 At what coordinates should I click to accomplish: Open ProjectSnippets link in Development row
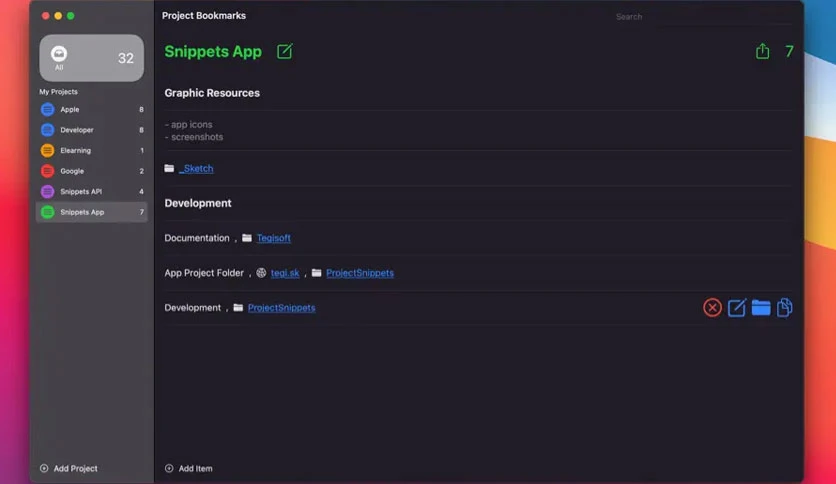(282, 308)
